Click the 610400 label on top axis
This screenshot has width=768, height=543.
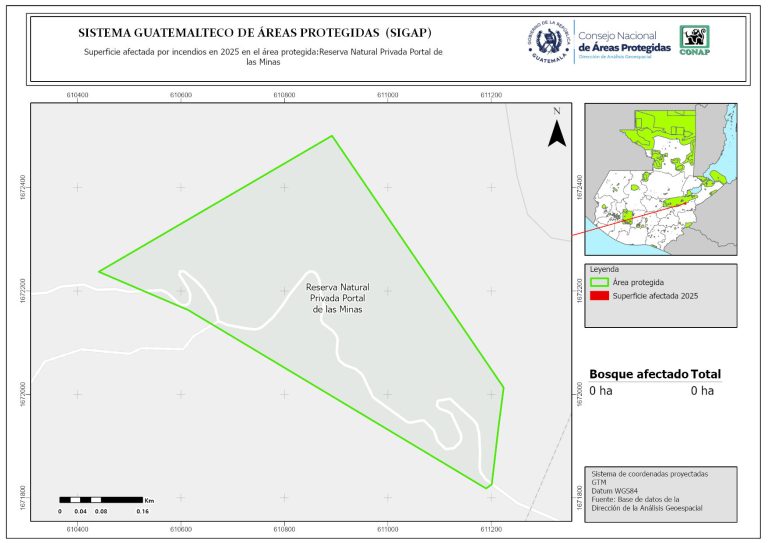coord(77,95)
